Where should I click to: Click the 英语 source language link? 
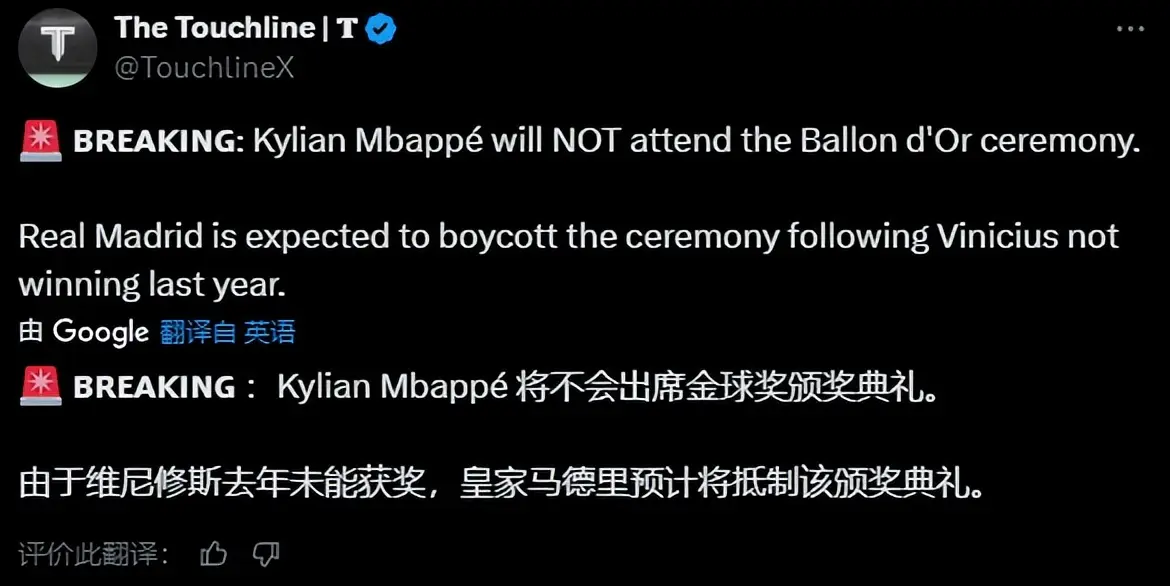270,332
